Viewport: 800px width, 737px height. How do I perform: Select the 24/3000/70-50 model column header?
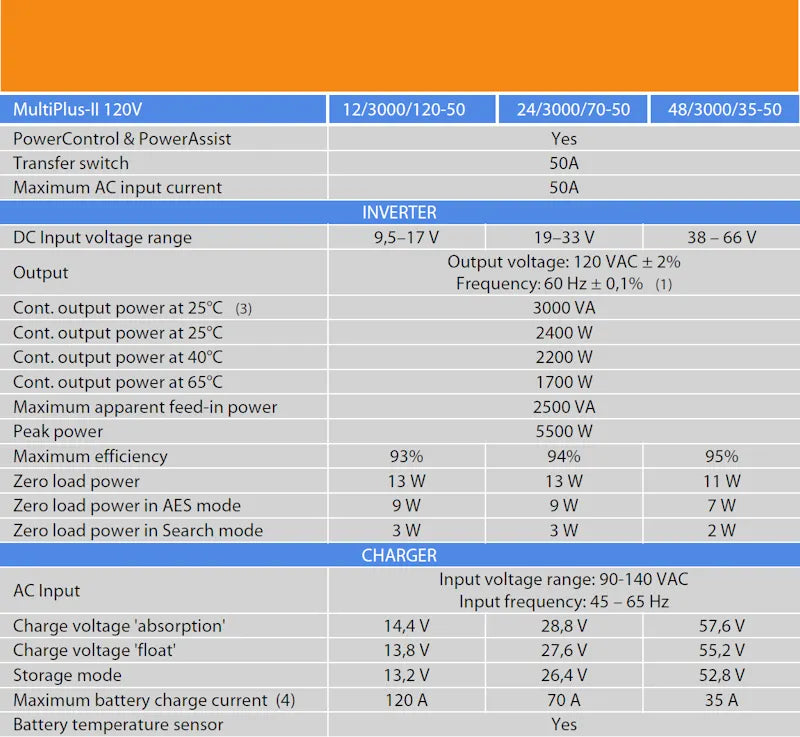(573, 109)
